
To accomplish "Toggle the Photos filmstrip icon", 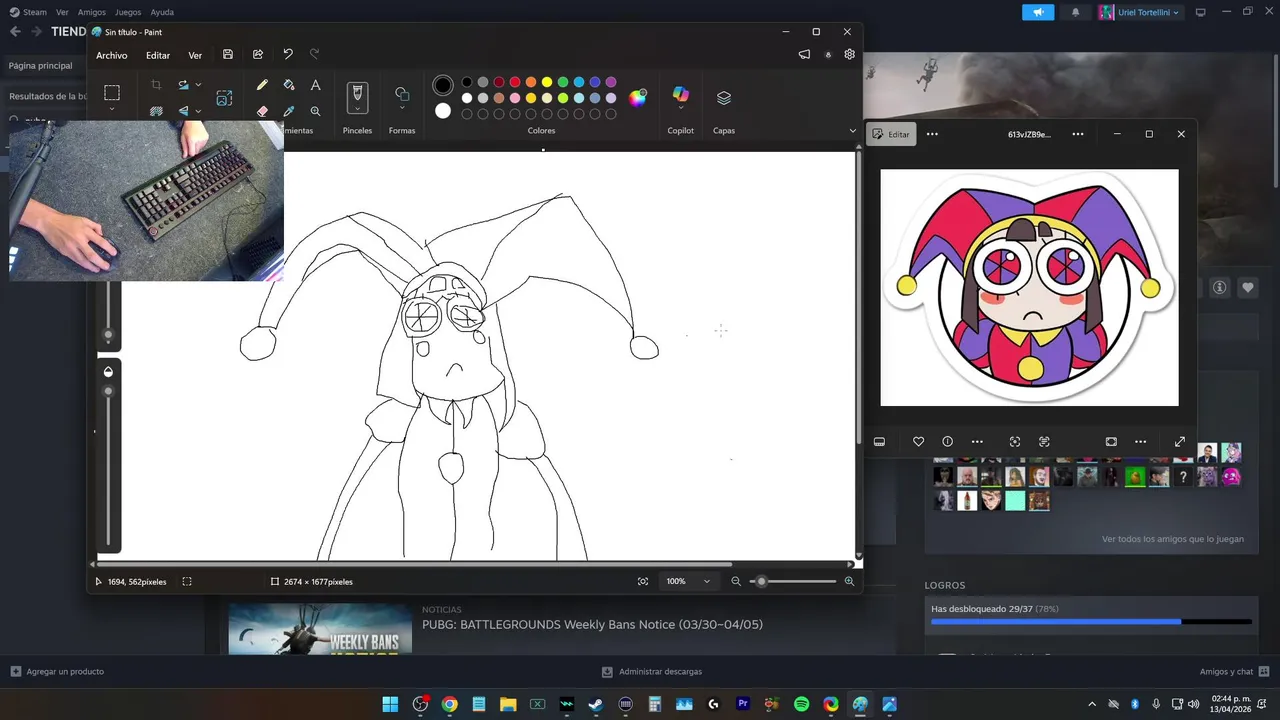I will point(879,441).
